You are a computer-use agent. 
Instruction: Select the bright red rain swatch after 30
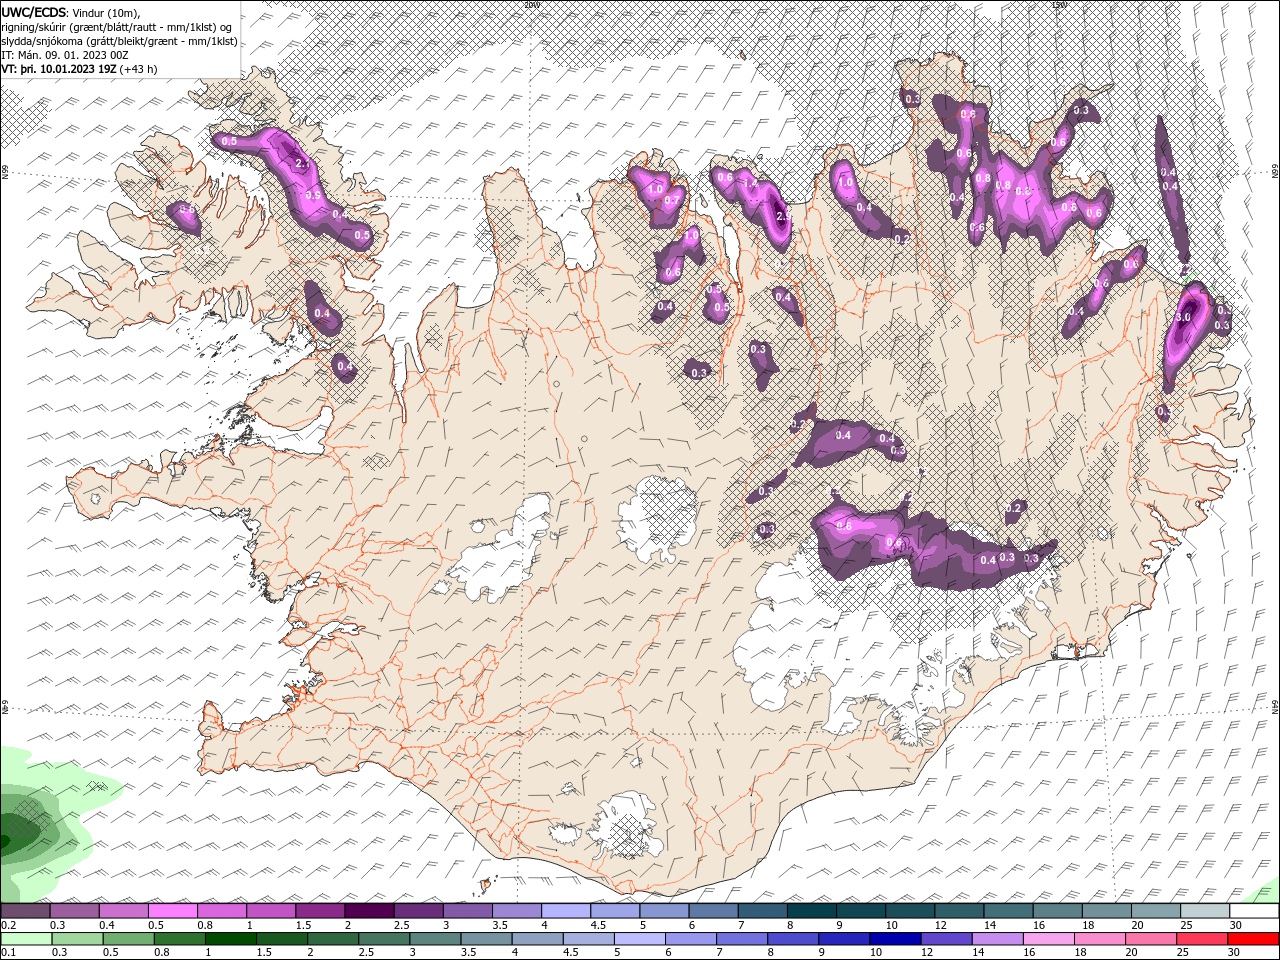click(1253, 939)
